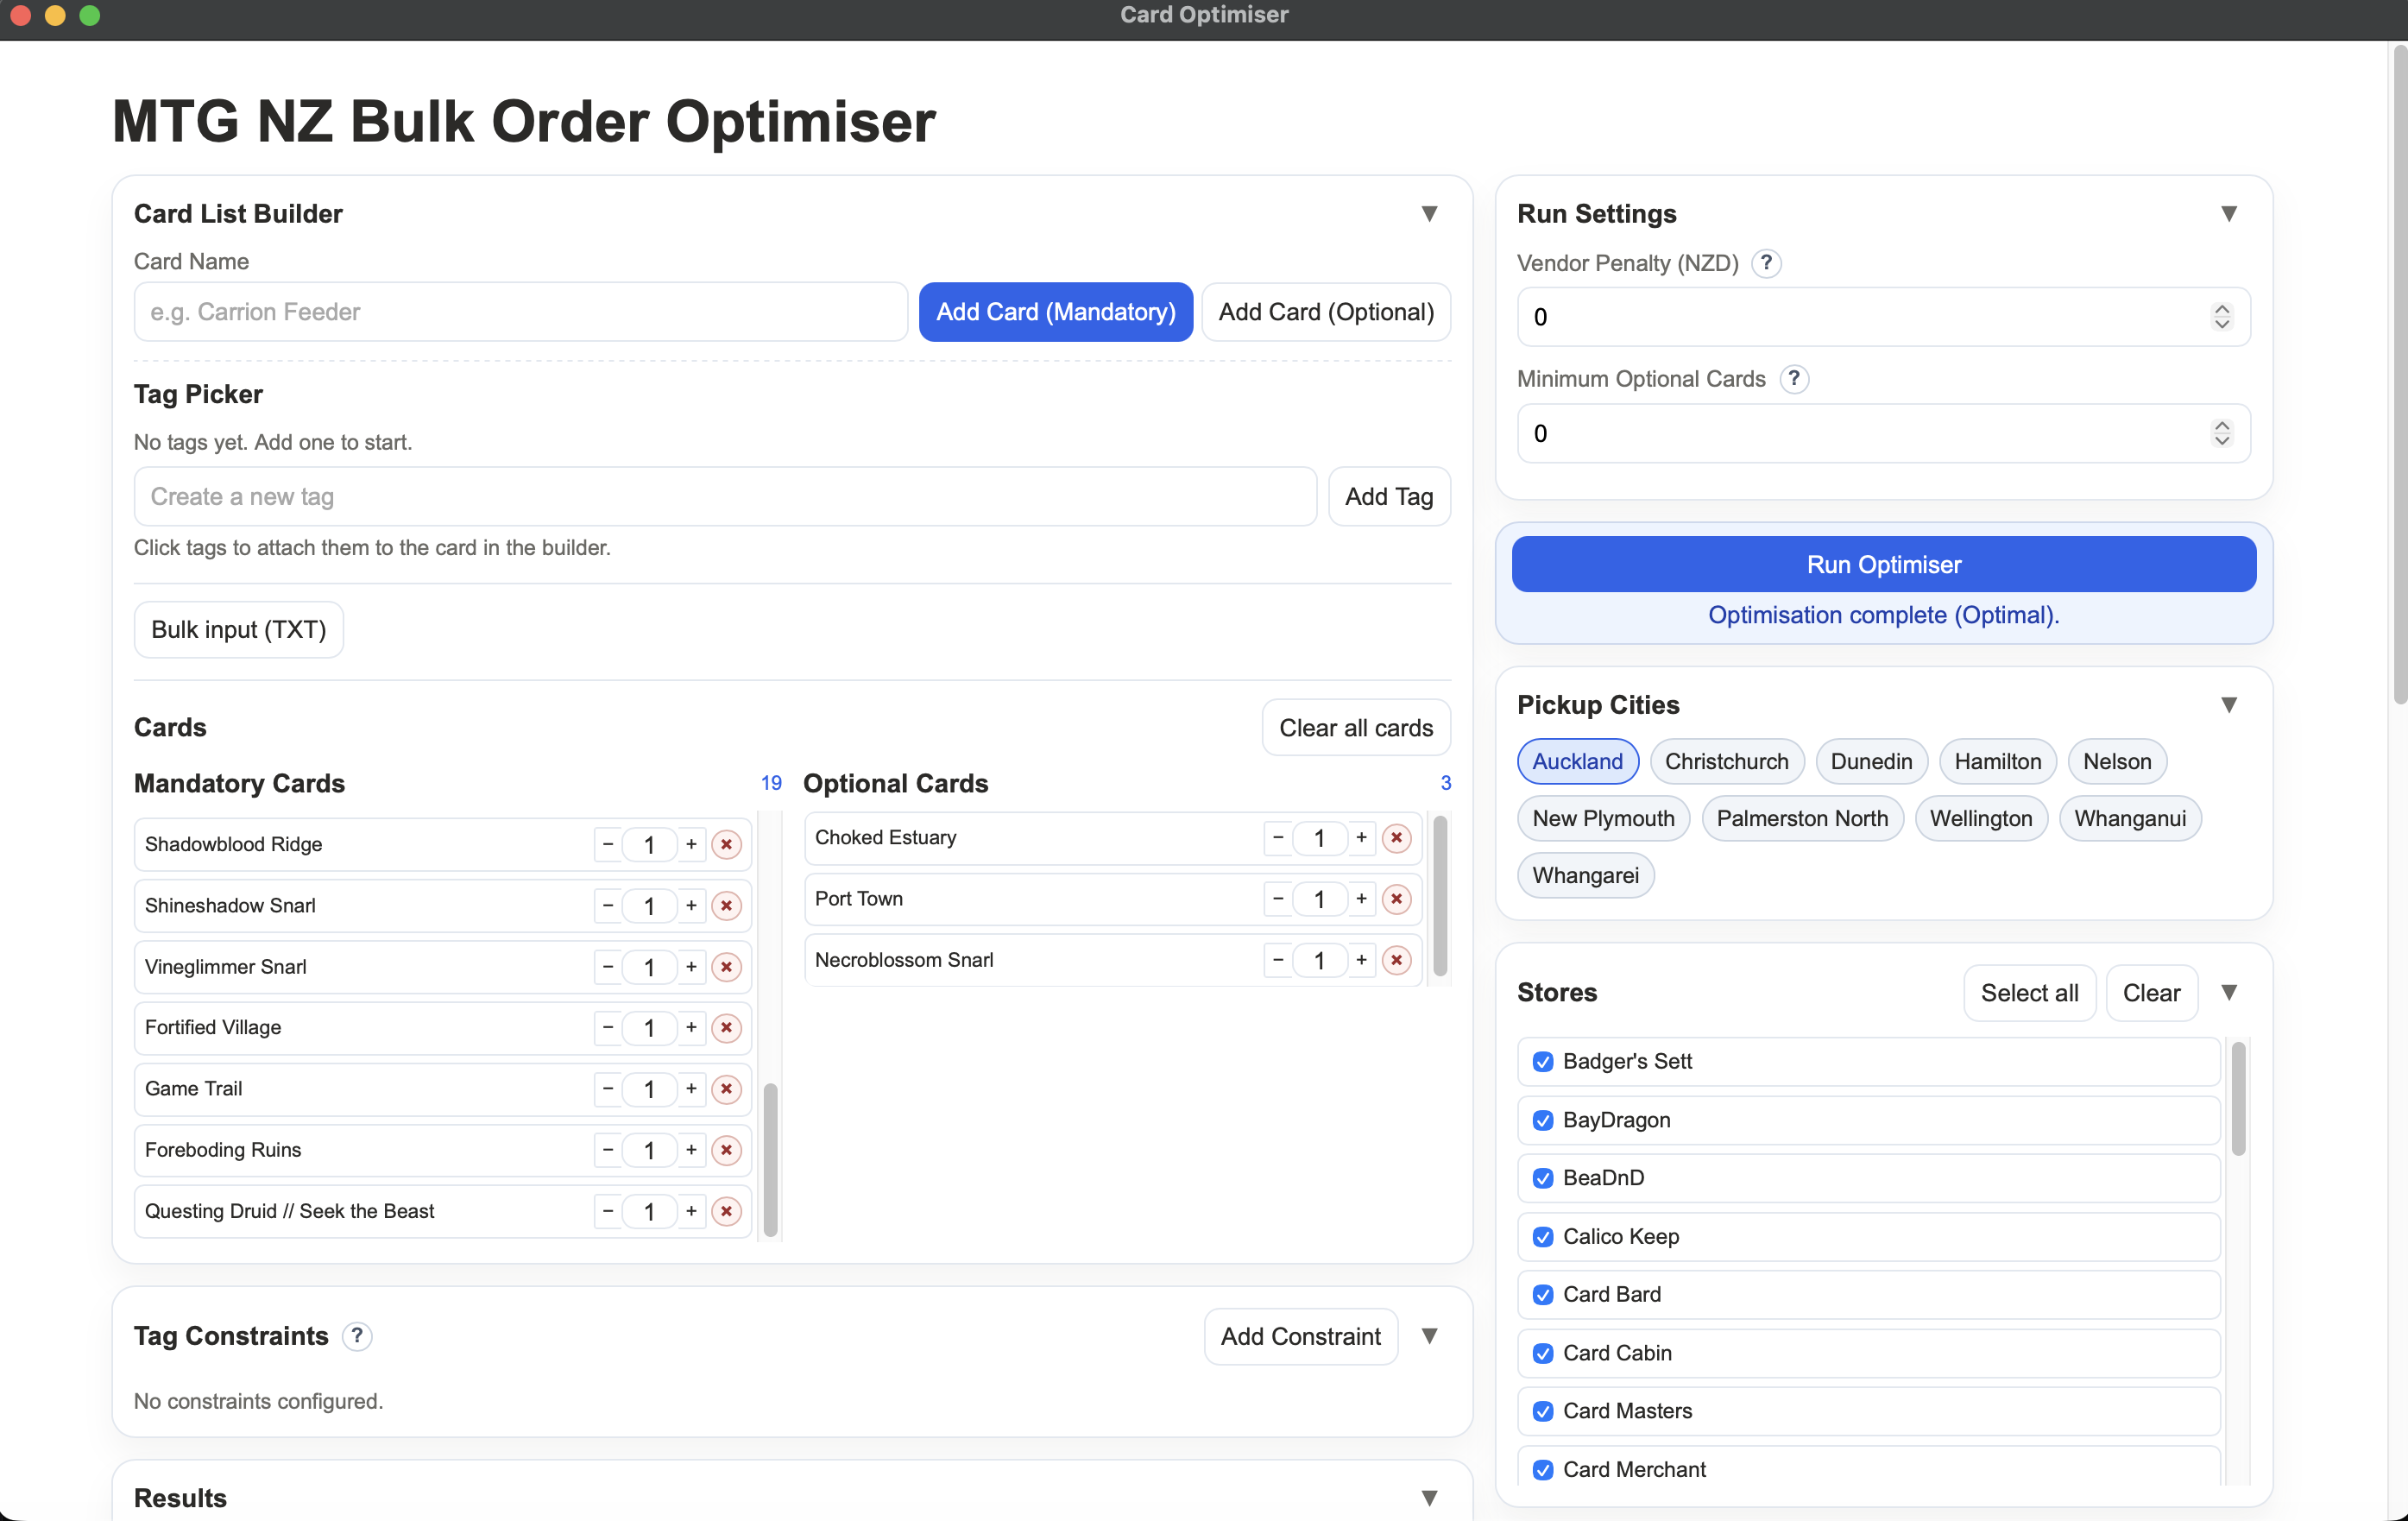The image size is (2408, 1521).
Task: Clear all cards from the list
Action: [x=1356, y=727]
